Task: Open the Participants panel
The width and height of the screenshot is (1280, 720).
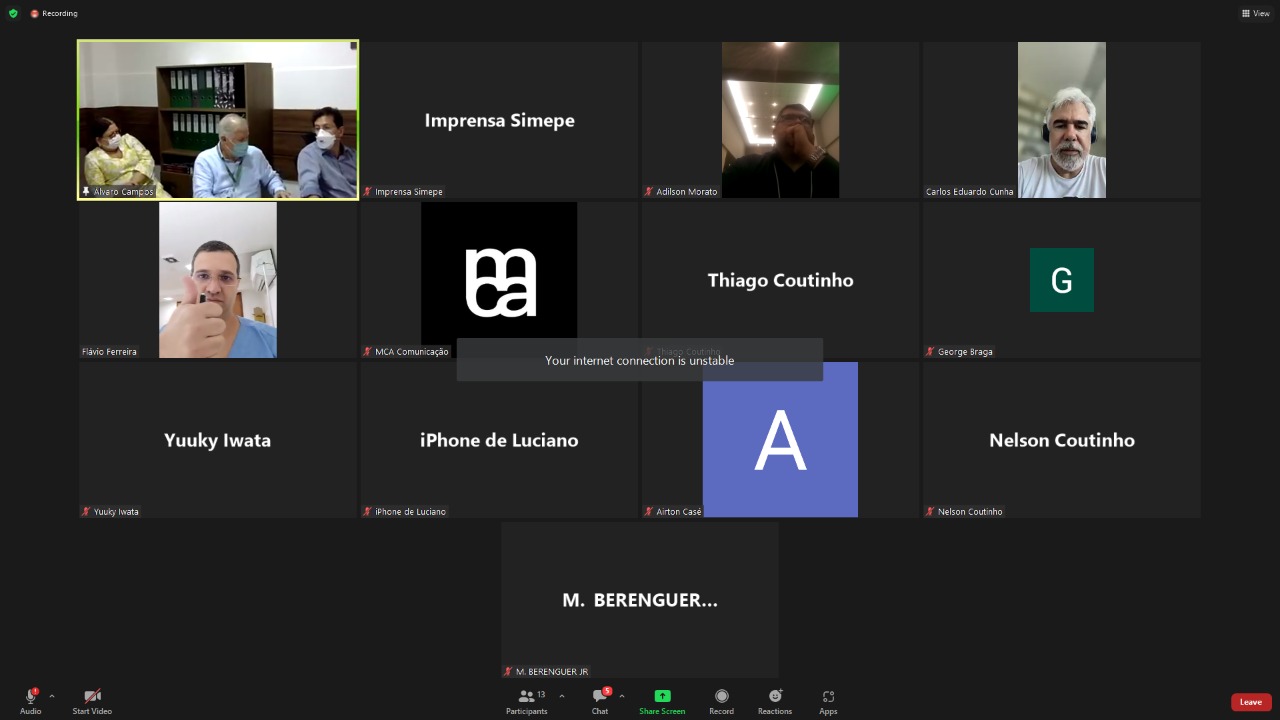Action: coord(526,701)
